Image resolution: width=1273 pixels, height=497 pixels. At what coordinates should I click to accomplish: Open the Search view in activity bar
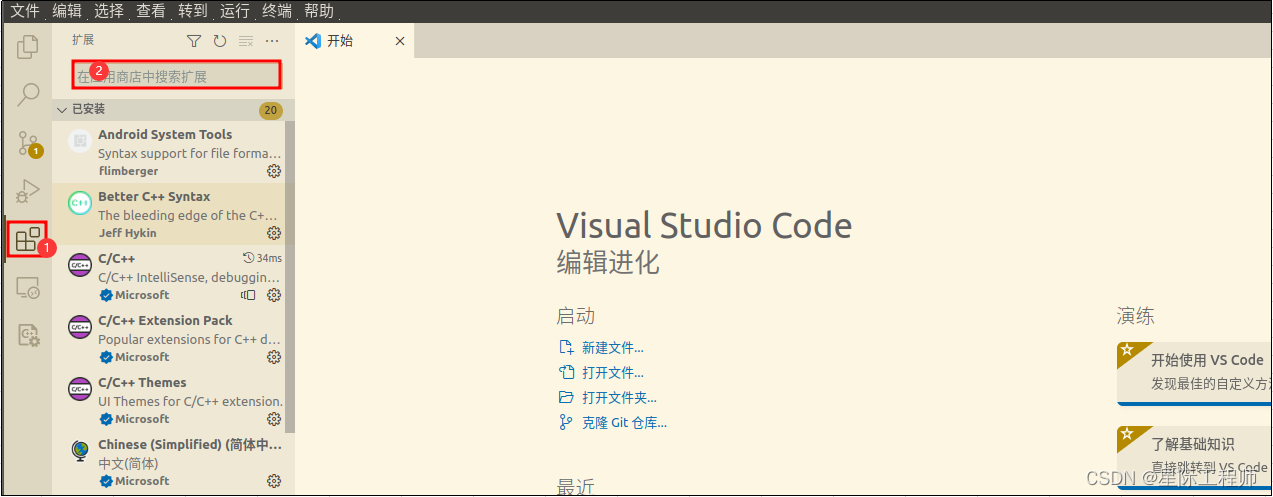28,95
